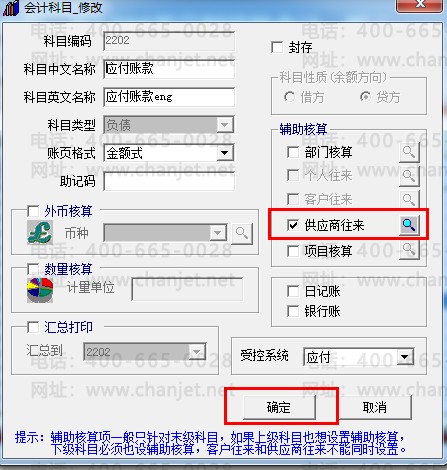The image size is (447, 470).
Task: Click magnifier icon beside 部门核算
Action: click(409, 153)
